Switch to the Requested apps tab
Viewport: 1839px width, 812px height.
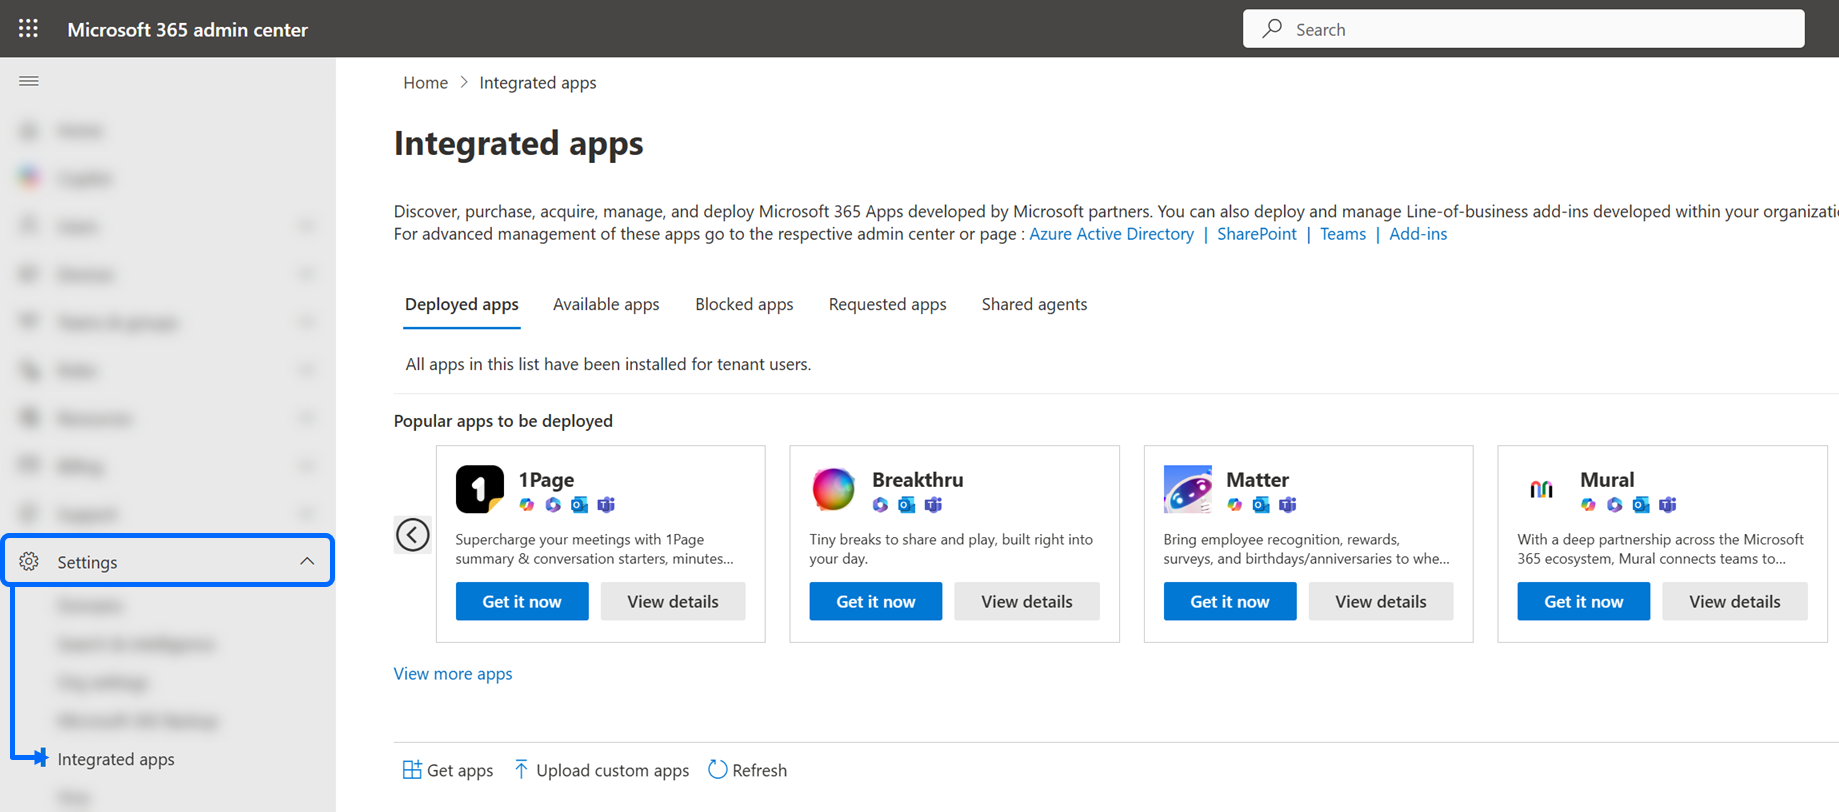[x=887, y=304]
